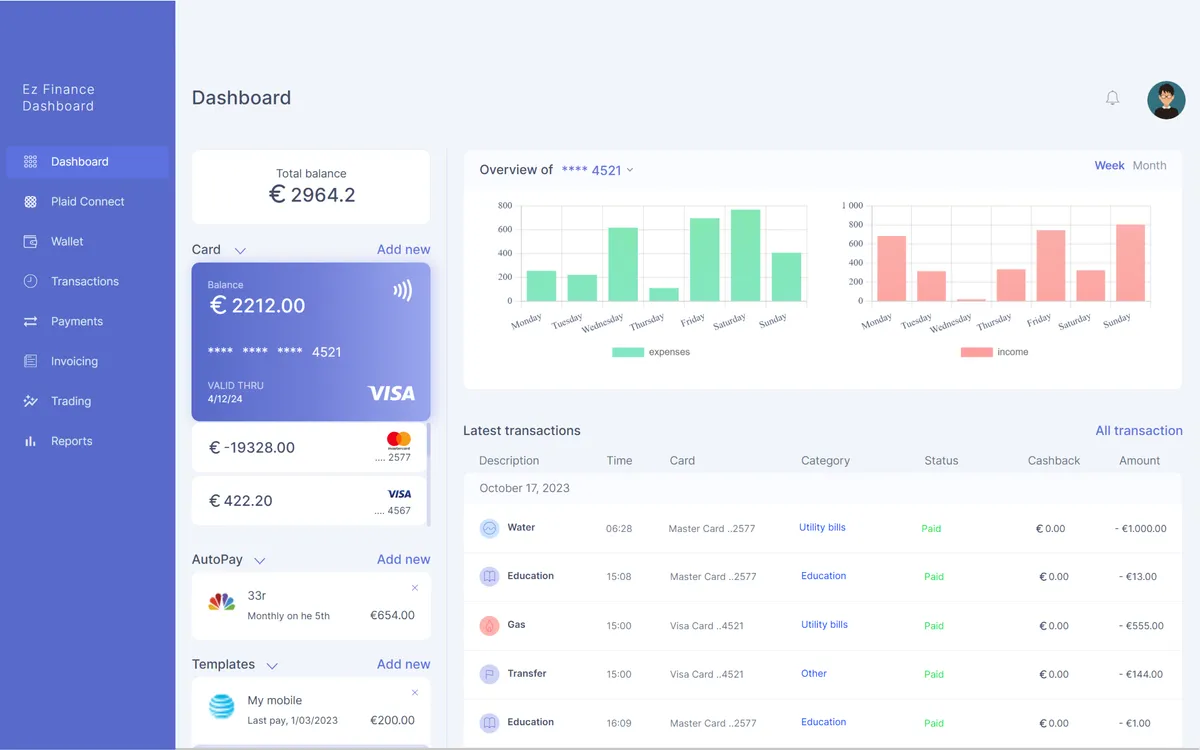Select the € -19328.00 Mastercard
Viewport: 1200px width, 750px height.
pyautogui.click(x=309, y=447)
